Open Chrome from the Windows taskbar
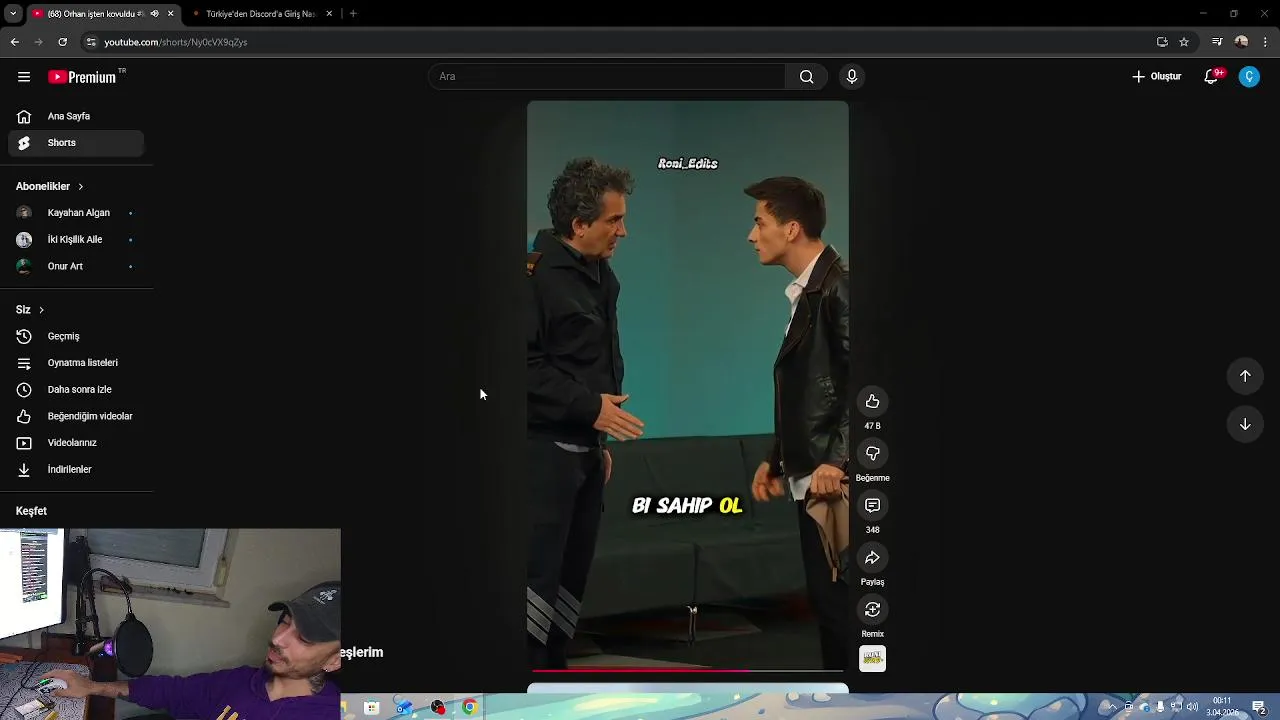The width and height of the screenshot is (1280, 720). [x=469, y=707]
